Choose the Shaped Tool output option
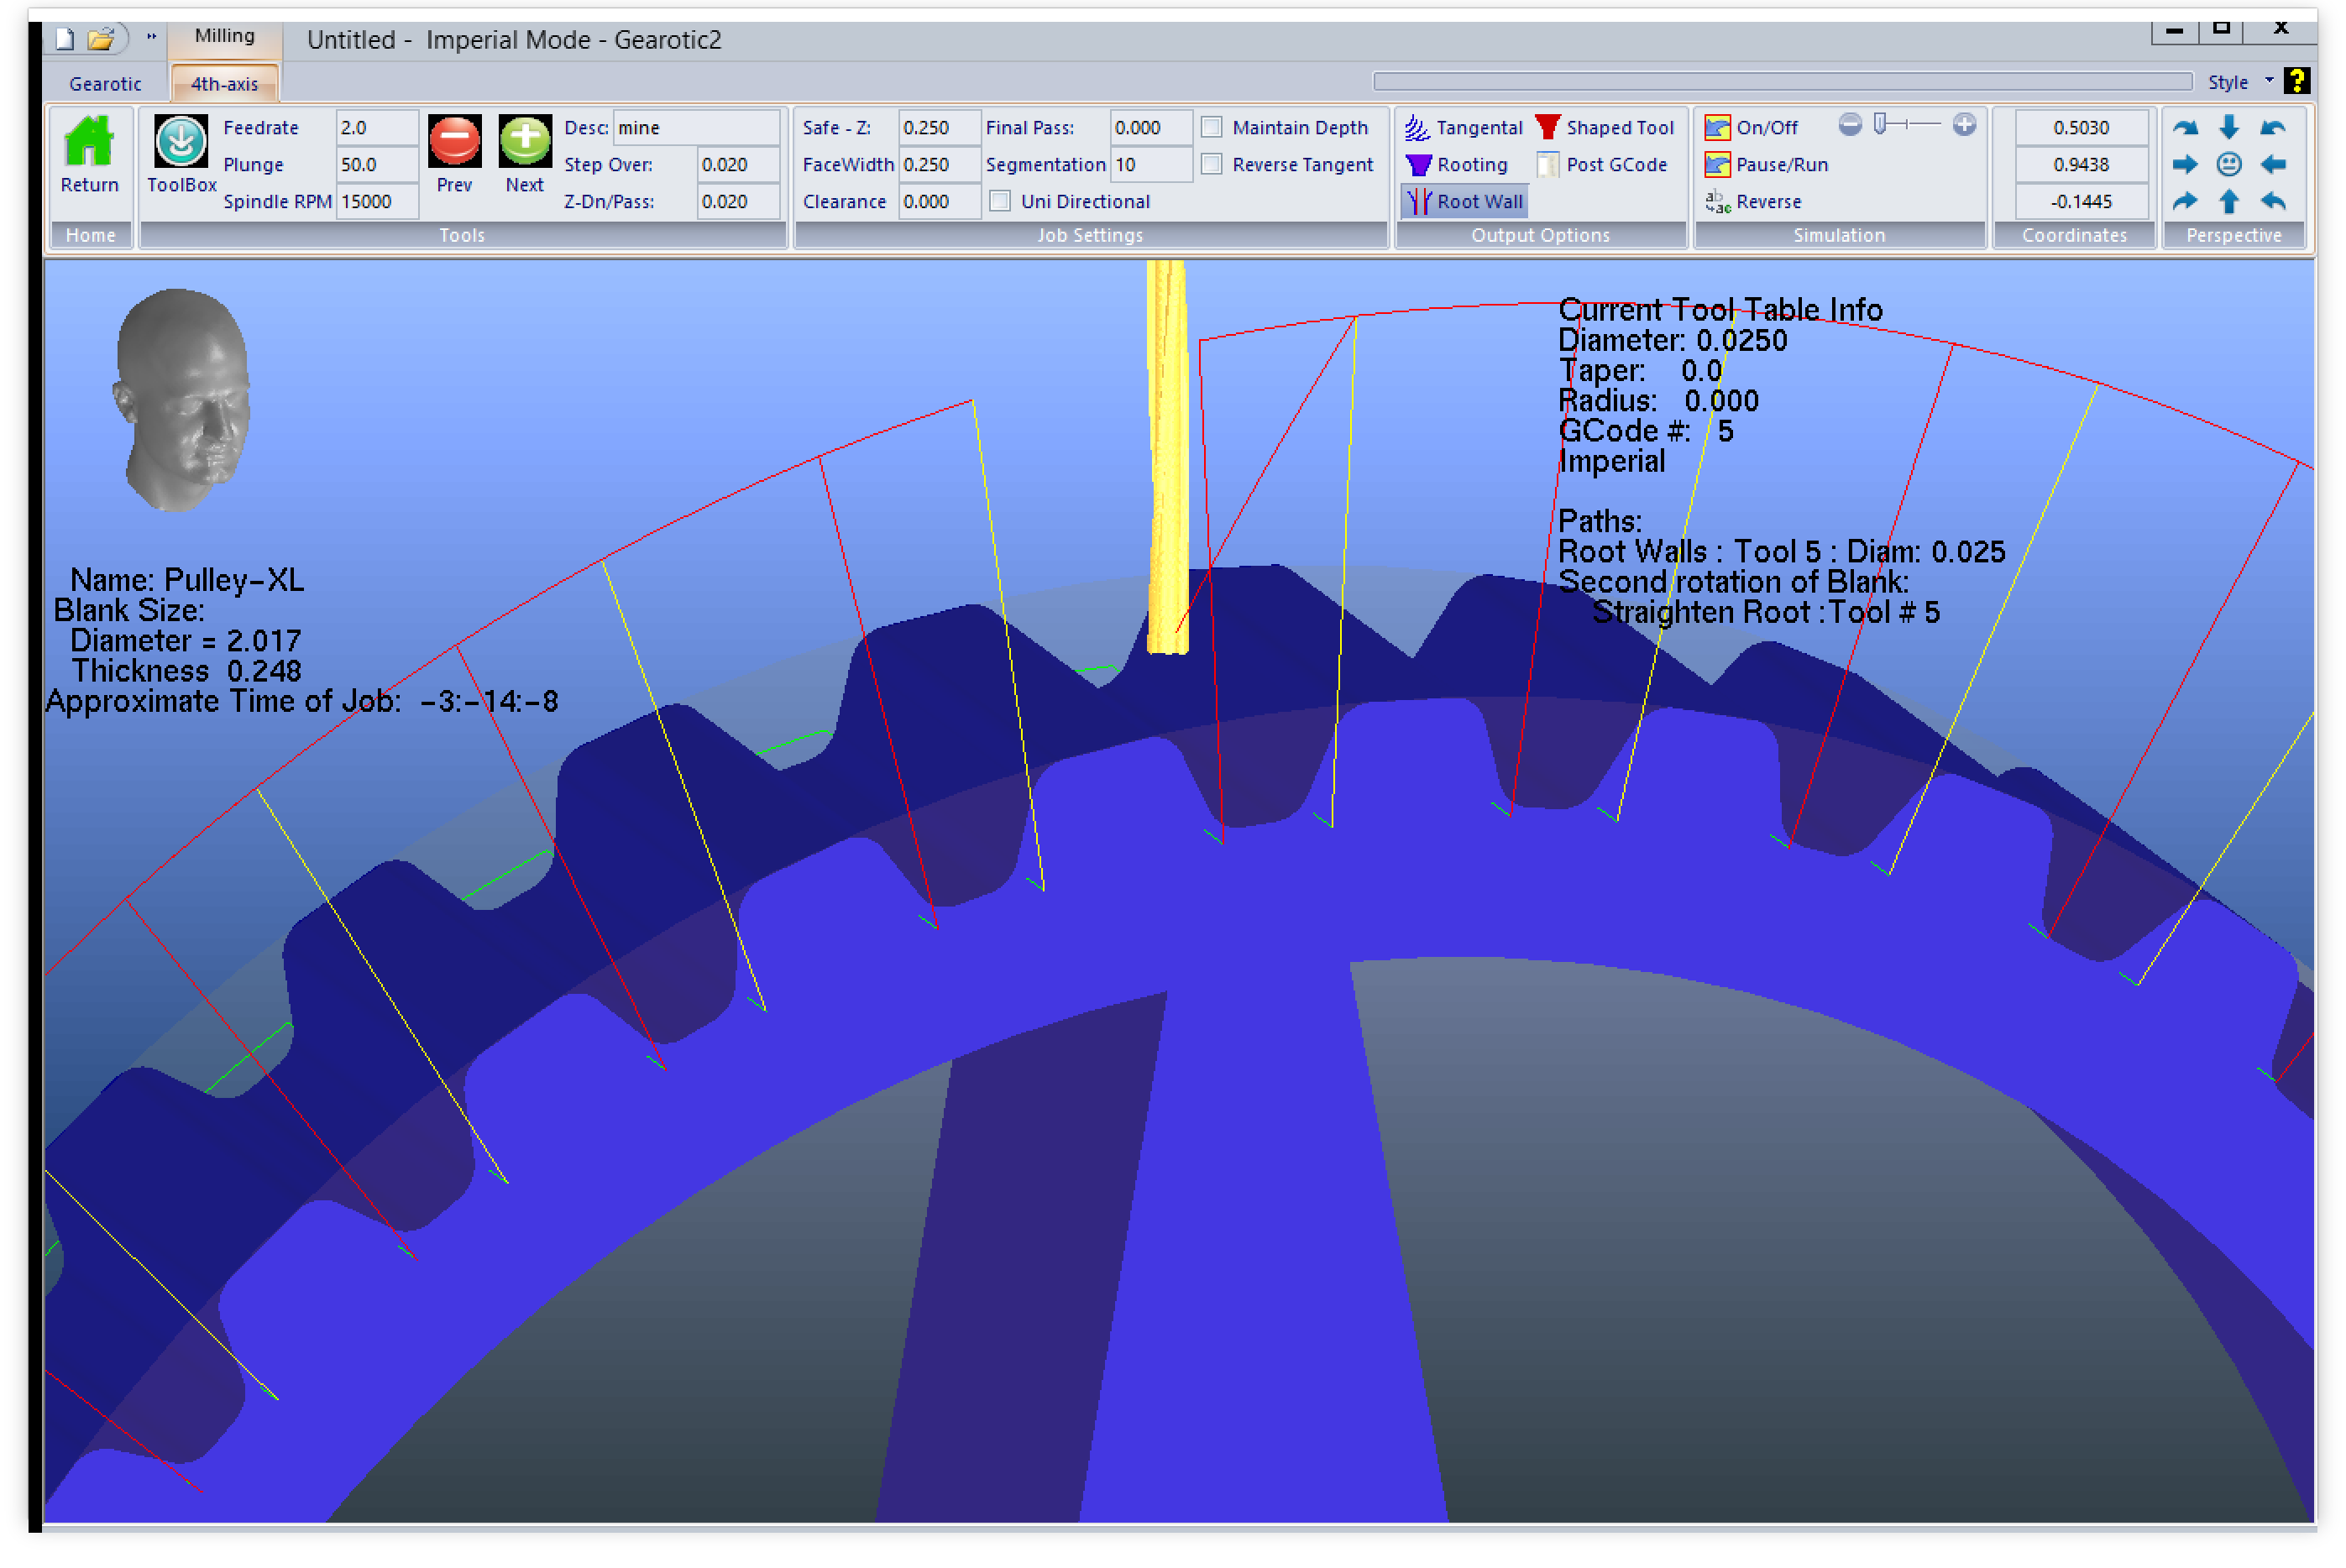This screenshot has width=2346, height=1568. click(x=1605, y=128)
